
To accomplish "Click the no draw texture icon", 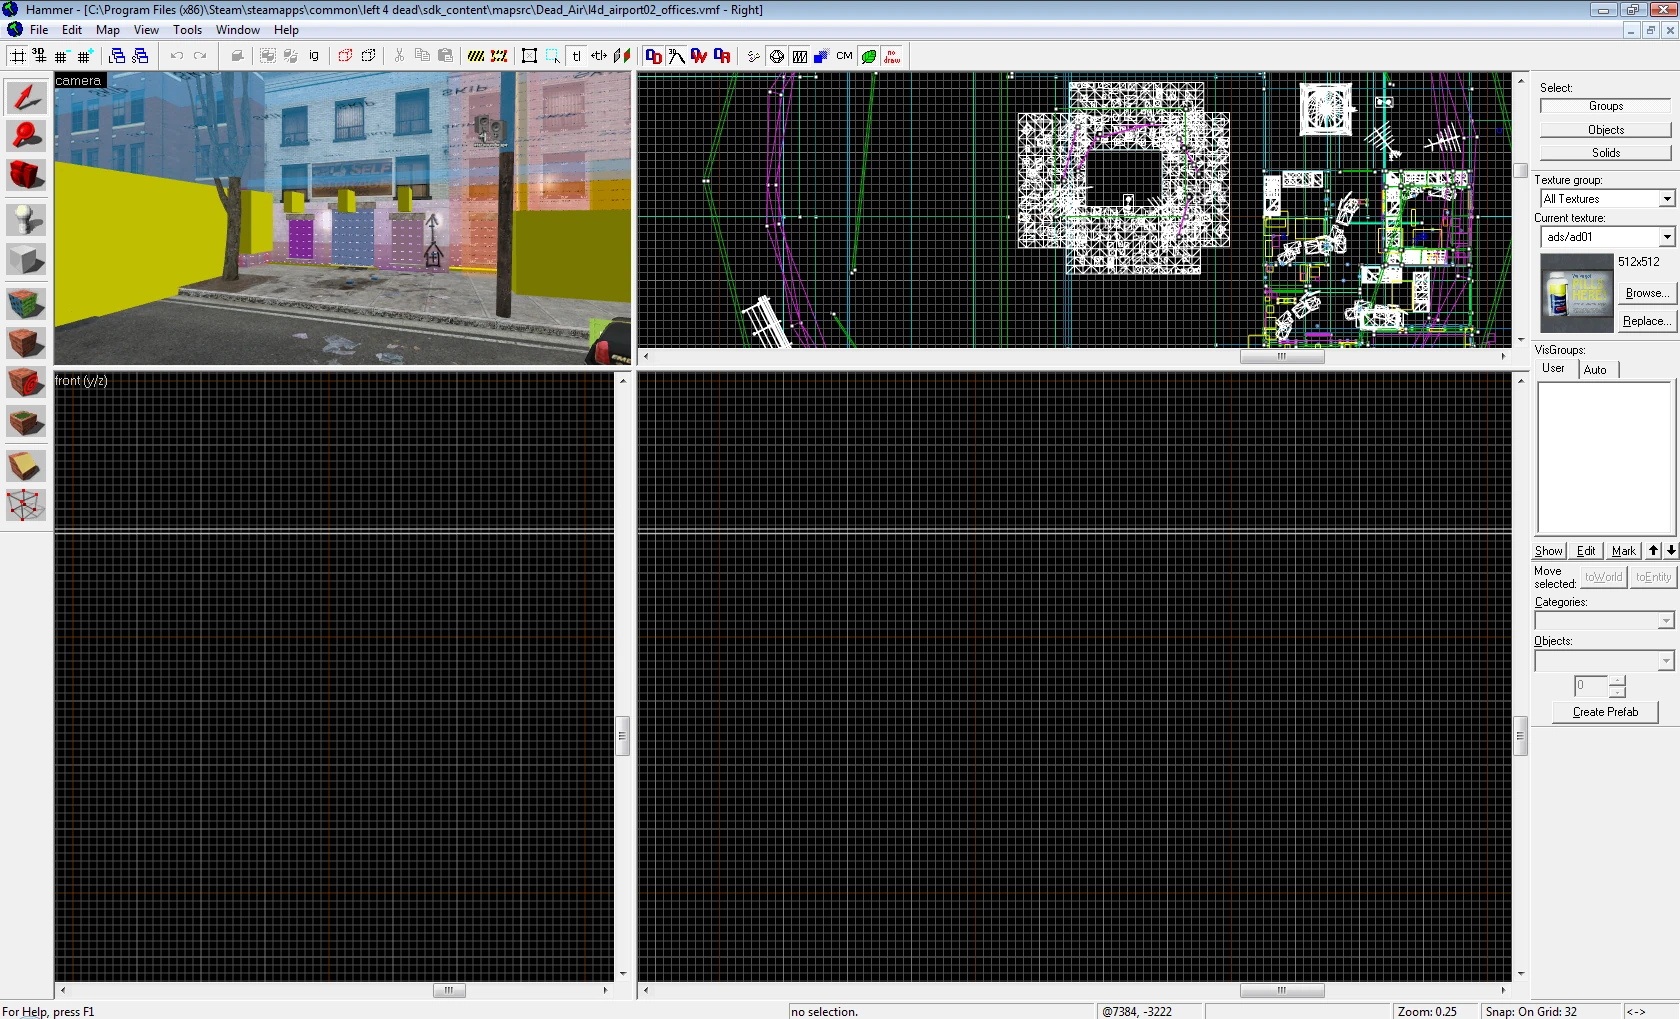I will click(x=892, y=56).
